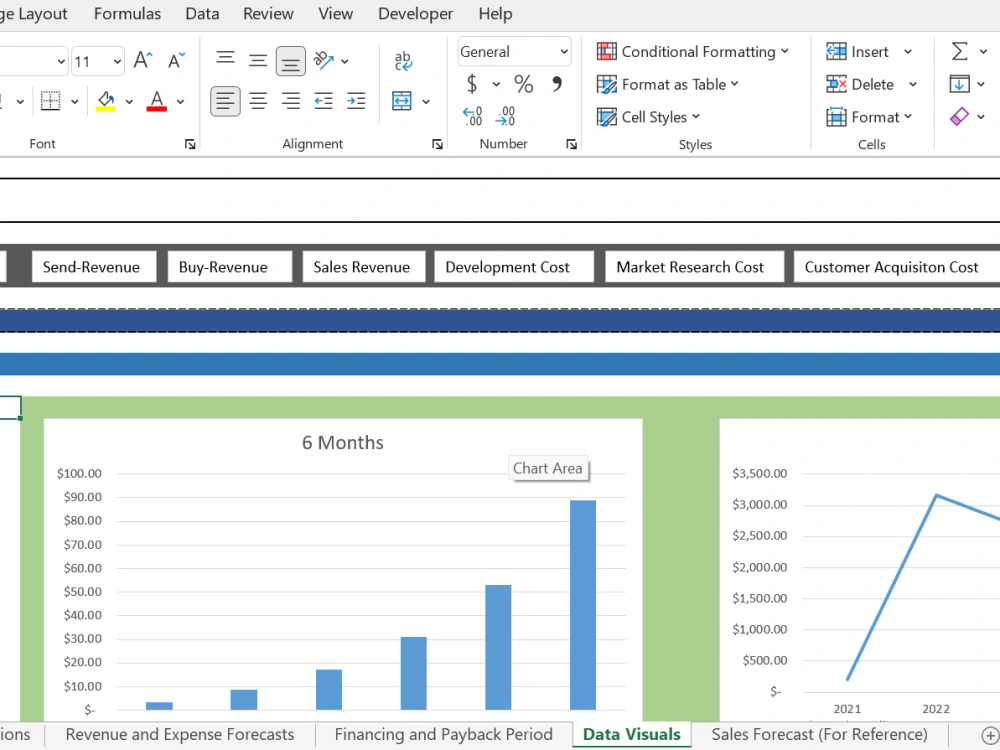Open Conditional Formatting menu

tap(693, 52)
